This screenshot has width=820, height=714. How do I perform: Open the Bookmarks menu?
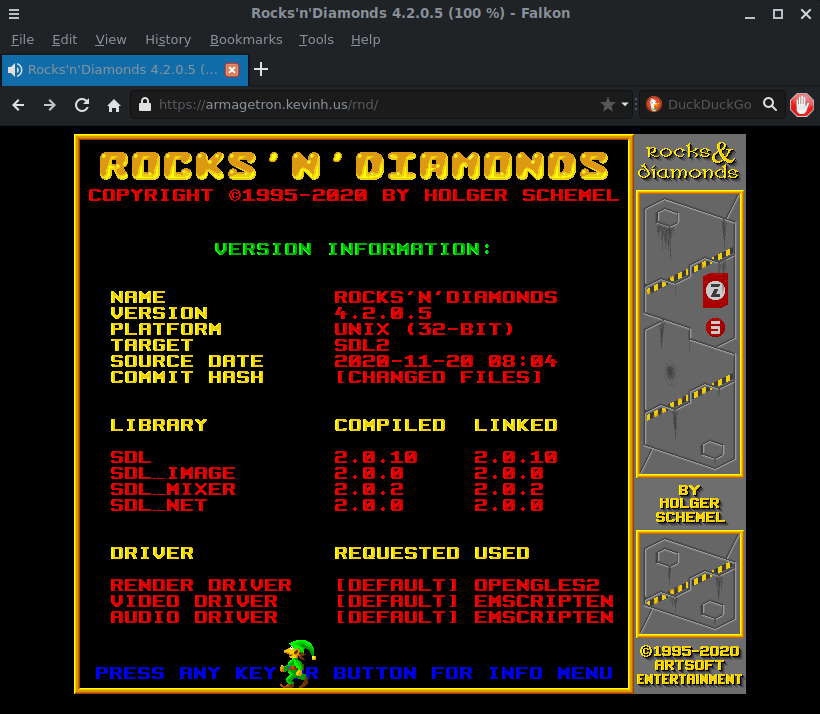click(246, 40)
